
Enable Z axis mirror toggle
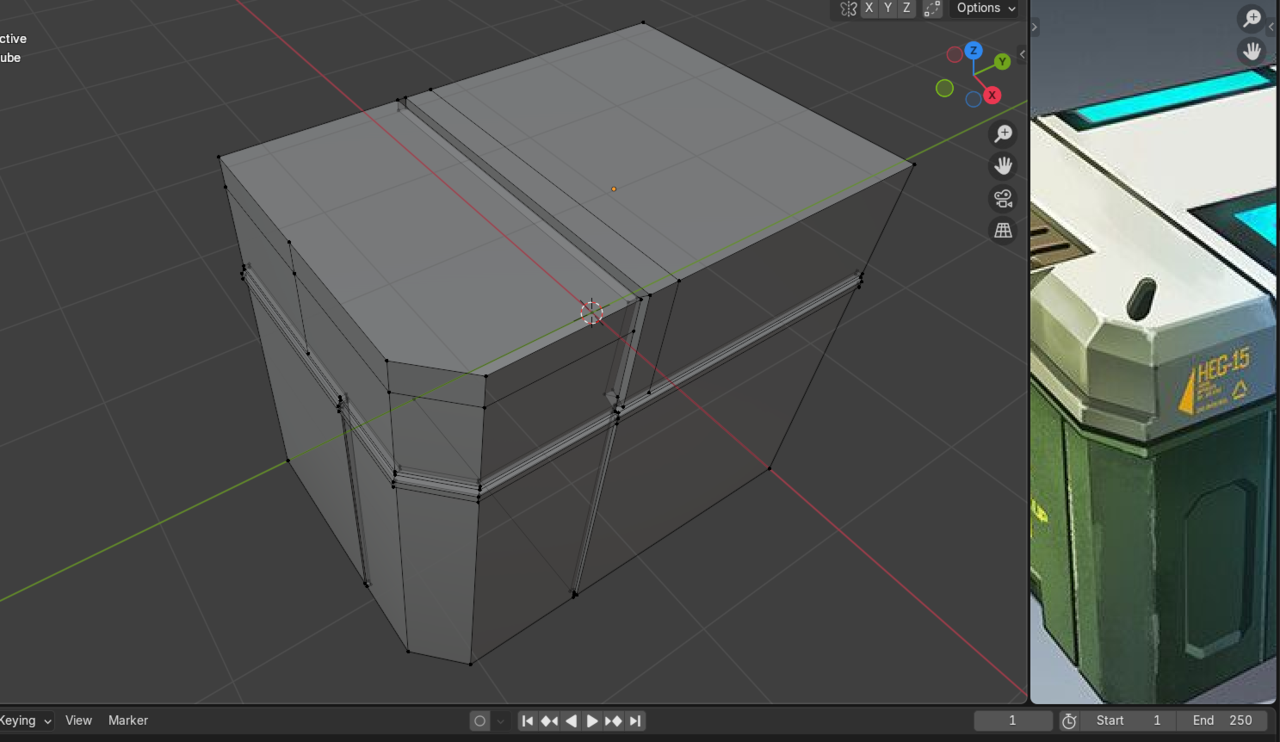[907, 9]
